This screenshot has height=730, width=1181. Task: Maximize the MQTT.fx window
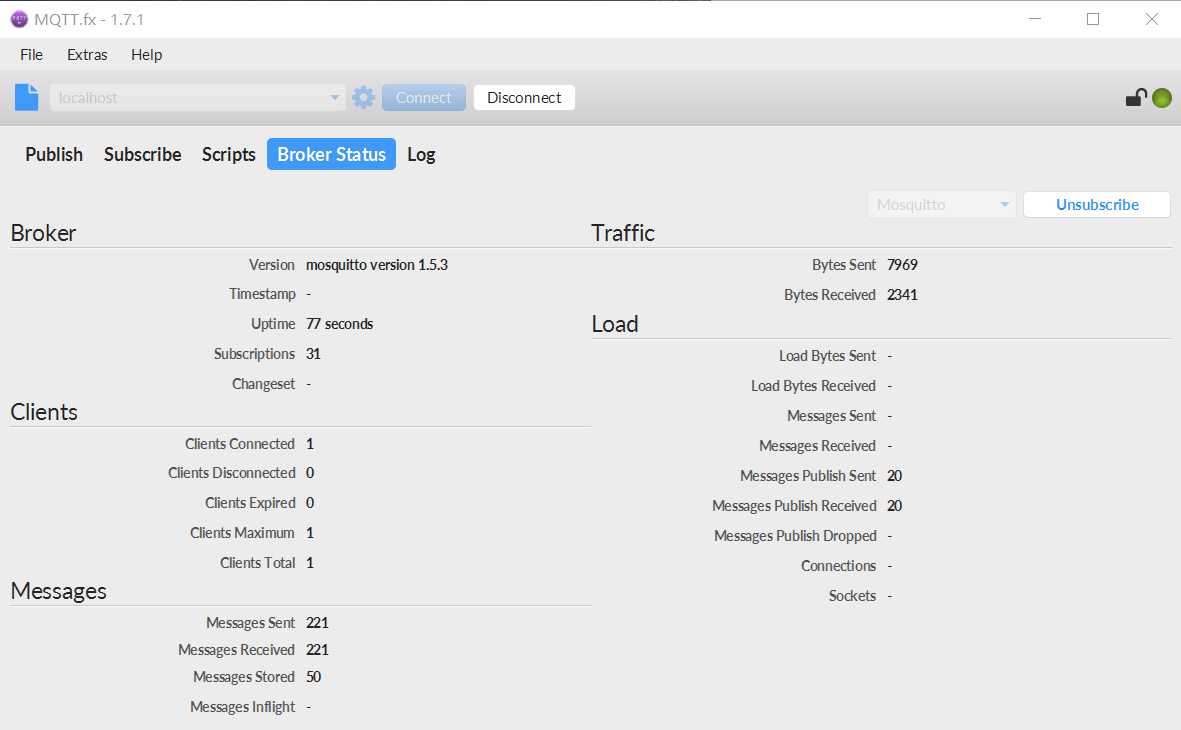pos(1093,20)
